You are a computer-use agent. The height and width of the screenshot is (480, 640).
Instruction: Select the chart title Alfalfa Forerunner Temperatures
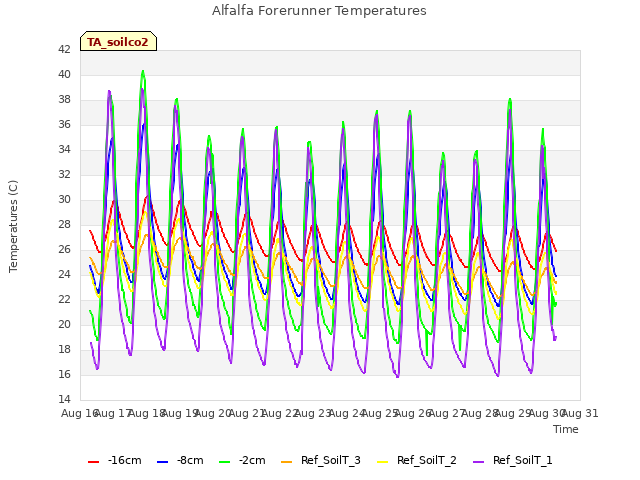tap(319, 11)
